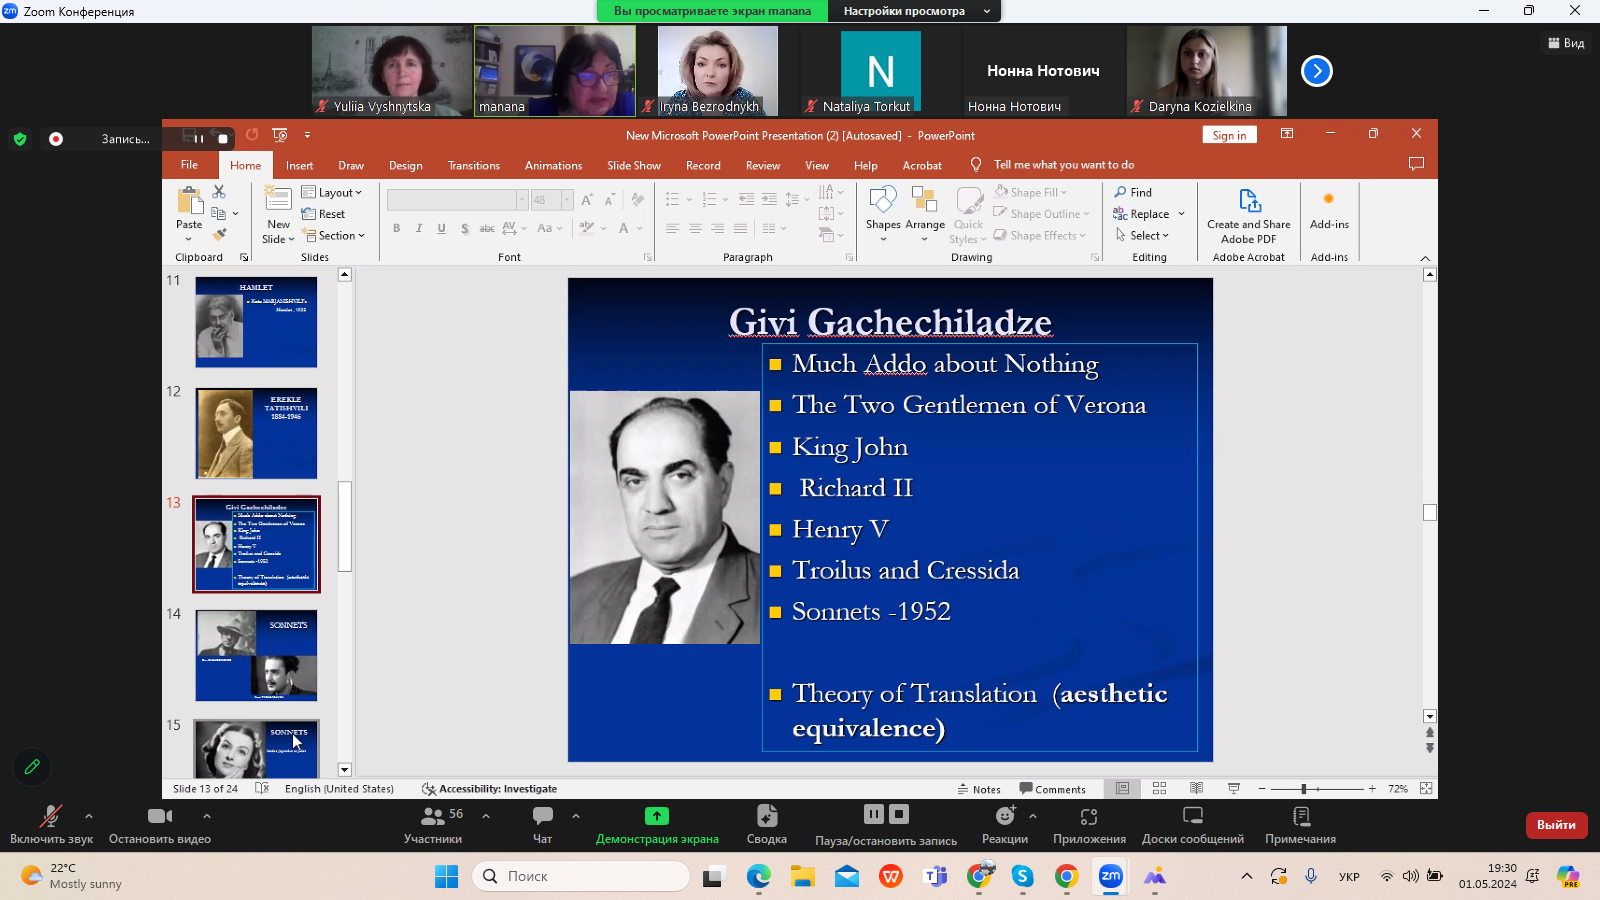This screenshot has height=900, width=1600.
Task: Open the Slide Show tab
Action: tap(633, 166)
